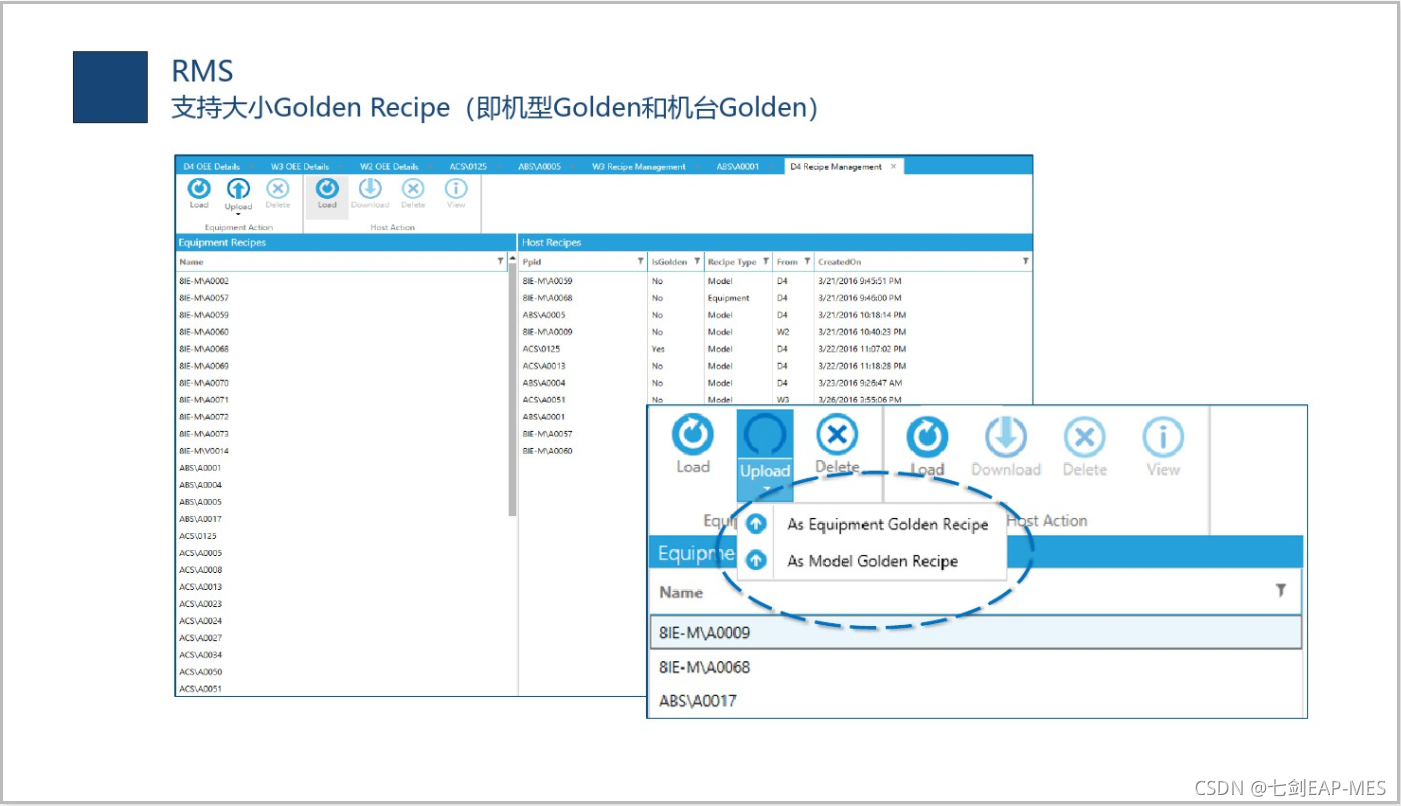The width and height of the screenshot is (1401, 806).
Task: Open the Ppid column filter icon
Action: pos(640,261)
